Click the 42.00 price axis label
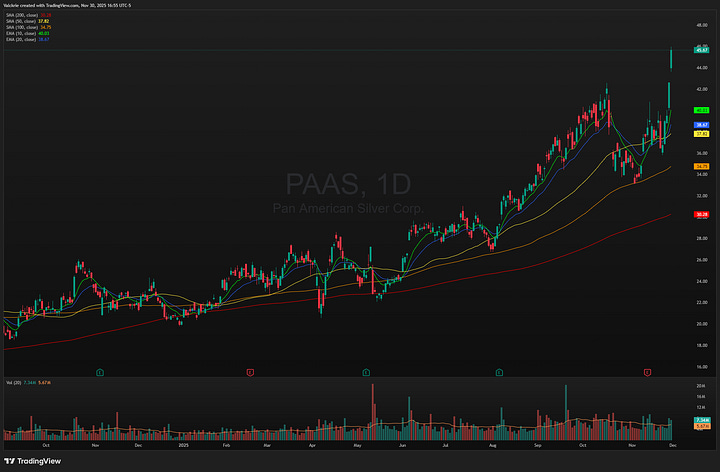 click(x=702, y=89)
